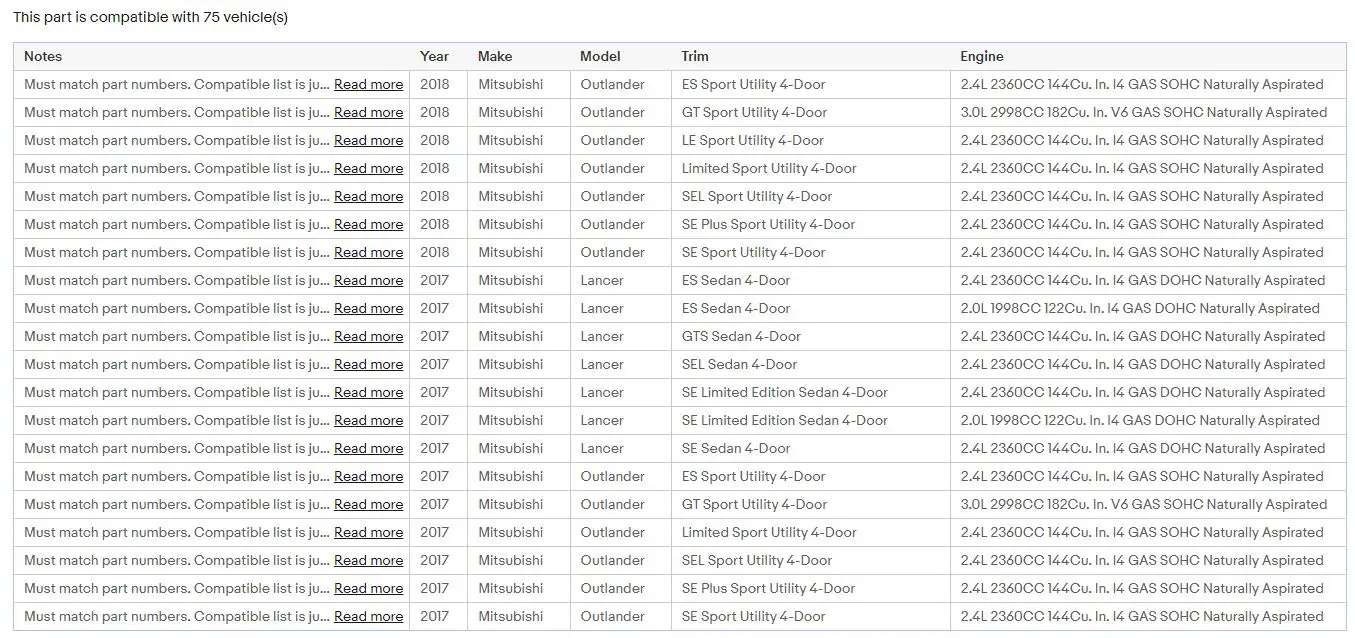Screen dimensions: 1355x638
Task: Click Read more in Lancer SE Sedan row
Action: pyautogui.click(x=368, y=449)
